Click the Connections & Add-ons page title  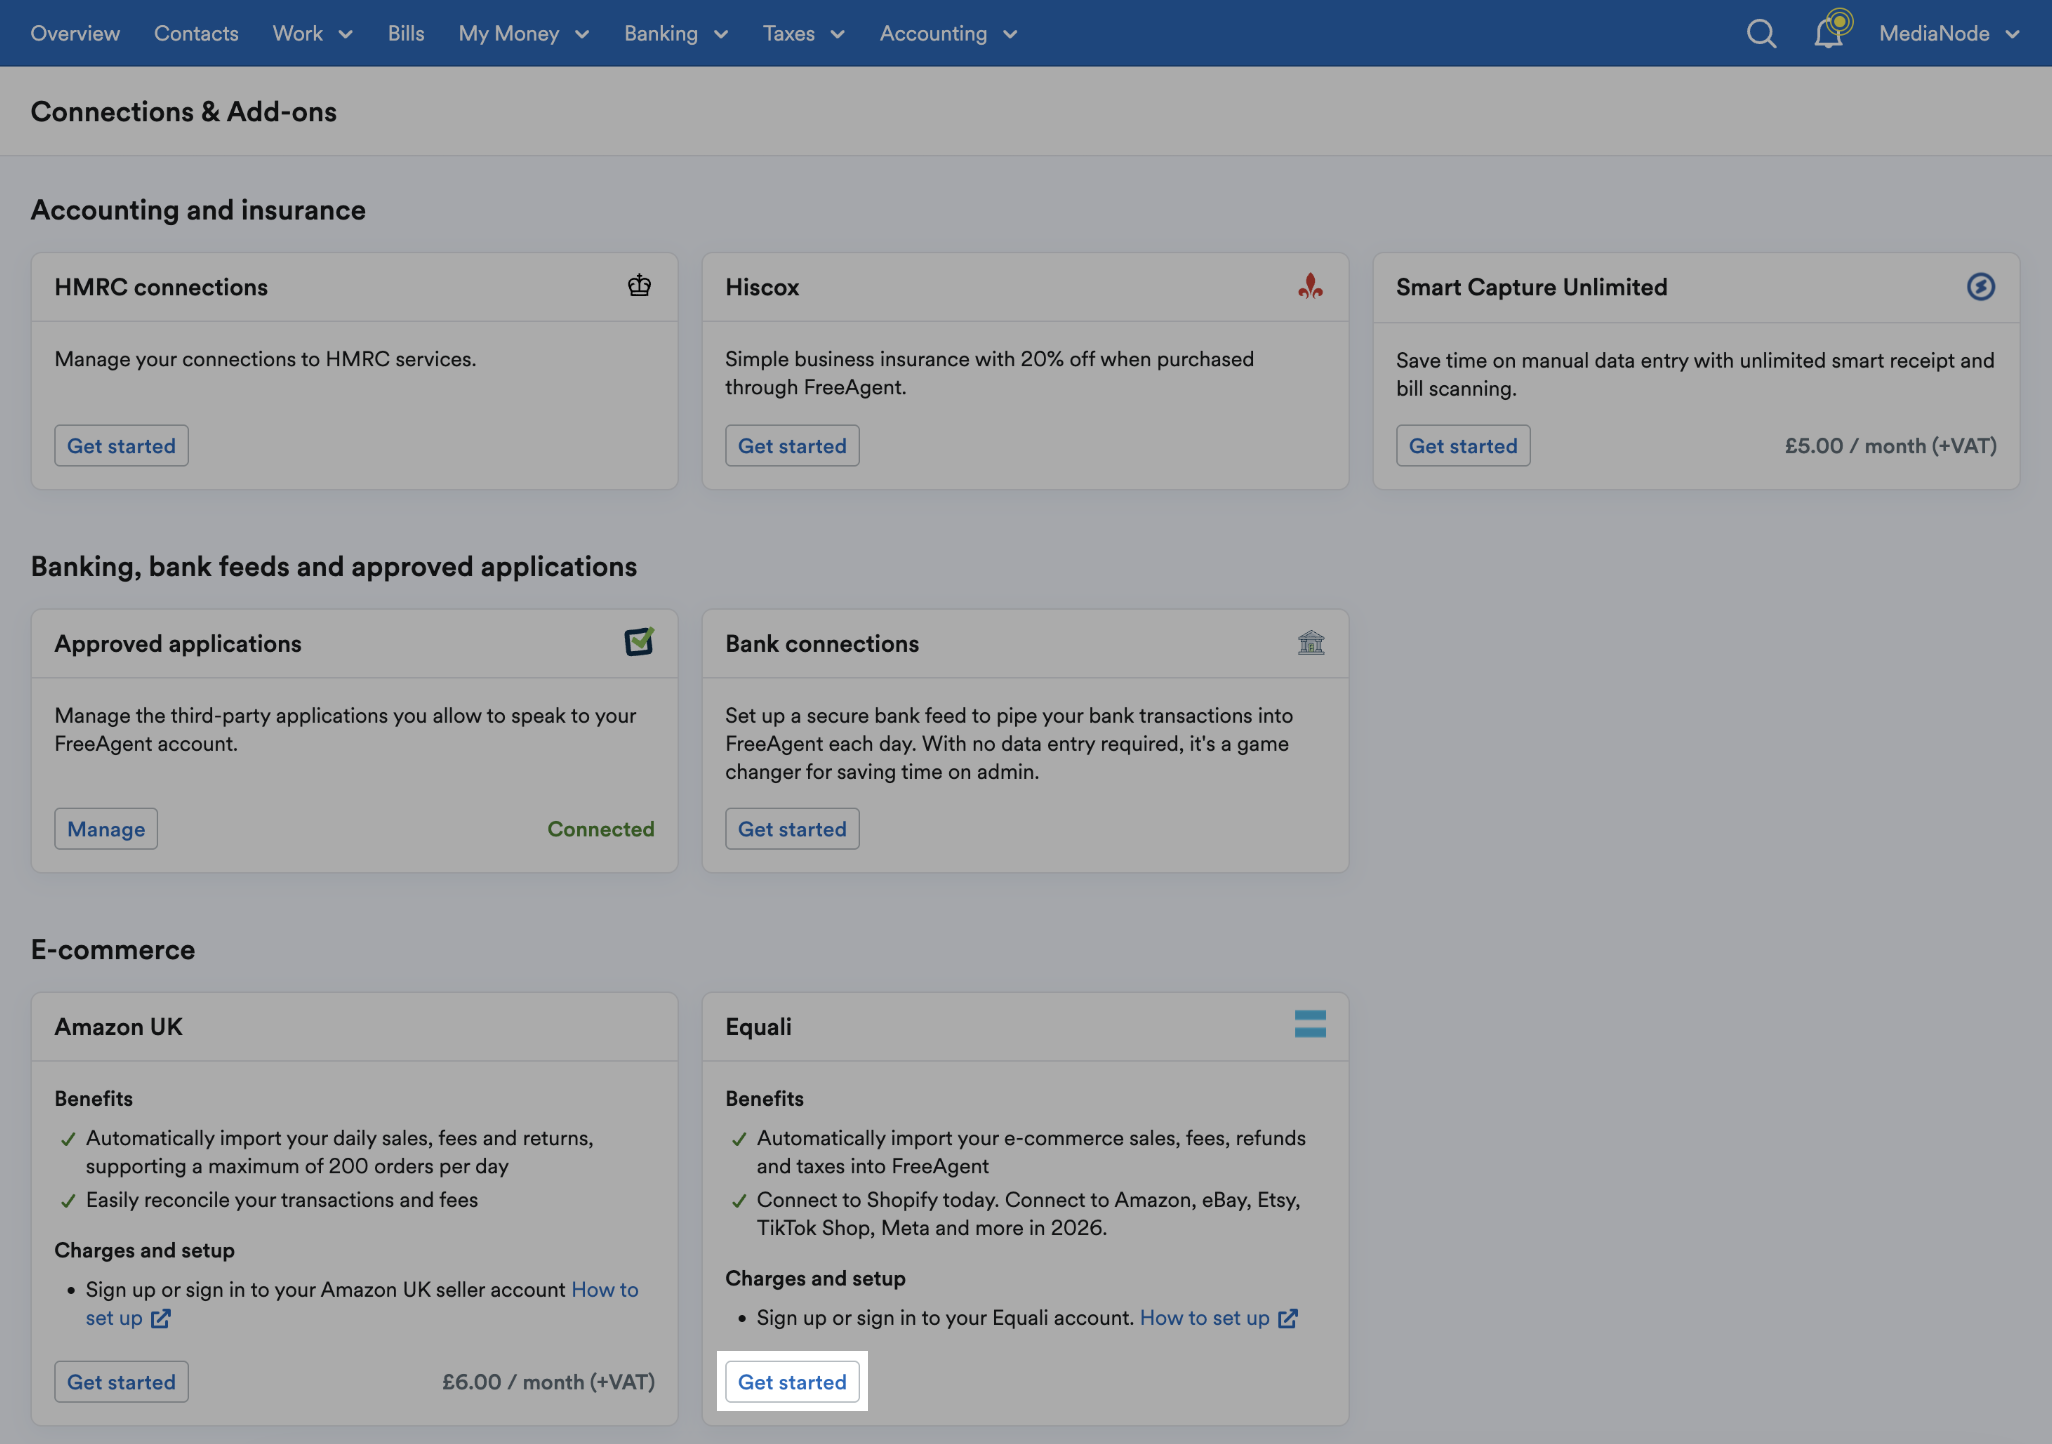(184, 111)
